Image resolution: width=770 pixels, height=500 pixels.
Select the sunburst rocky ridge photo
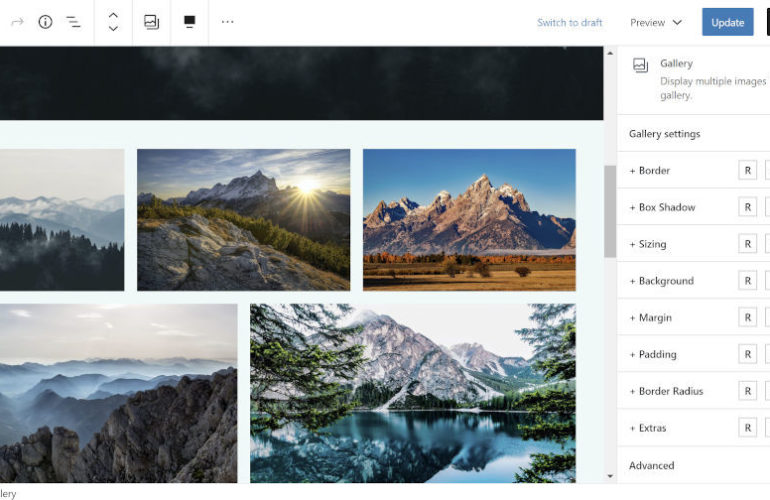244,220
